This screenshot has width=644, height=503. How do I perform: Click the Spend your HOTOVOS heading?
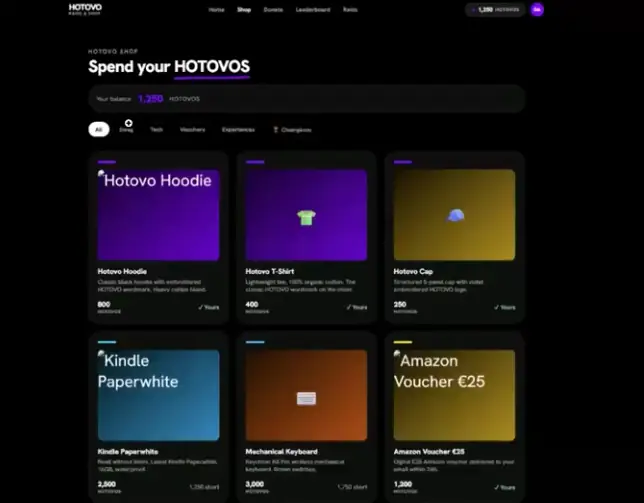[x=169, y=67]
